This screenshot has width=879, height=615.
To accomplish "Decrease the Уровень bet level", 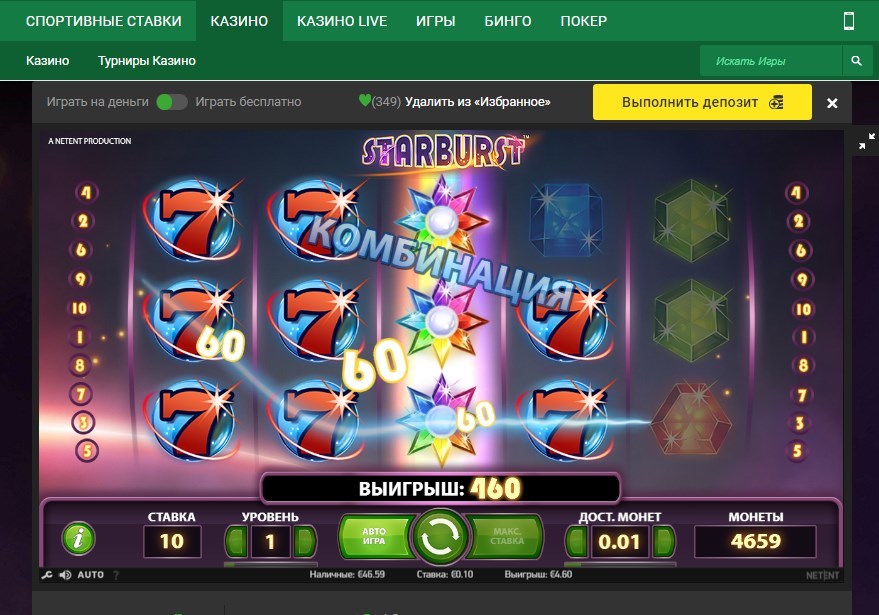I will 236,541.
